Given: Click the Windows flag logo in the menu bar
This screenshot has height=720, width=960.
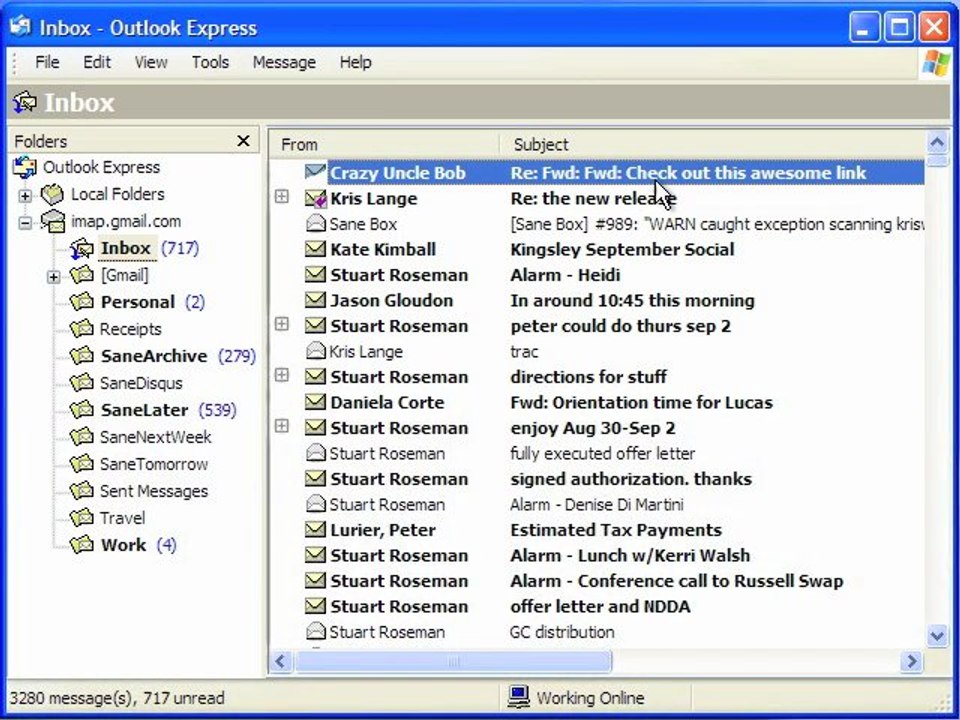Looking at the screenshot, I should coord(936,62).
